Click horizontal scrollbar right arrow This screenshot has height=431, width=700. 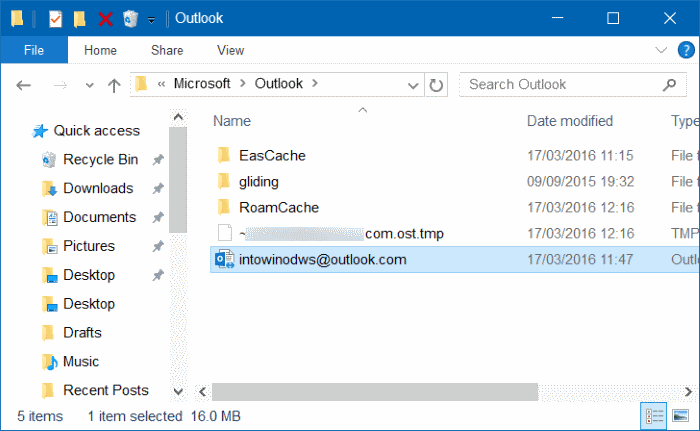(x=688, y=392)
